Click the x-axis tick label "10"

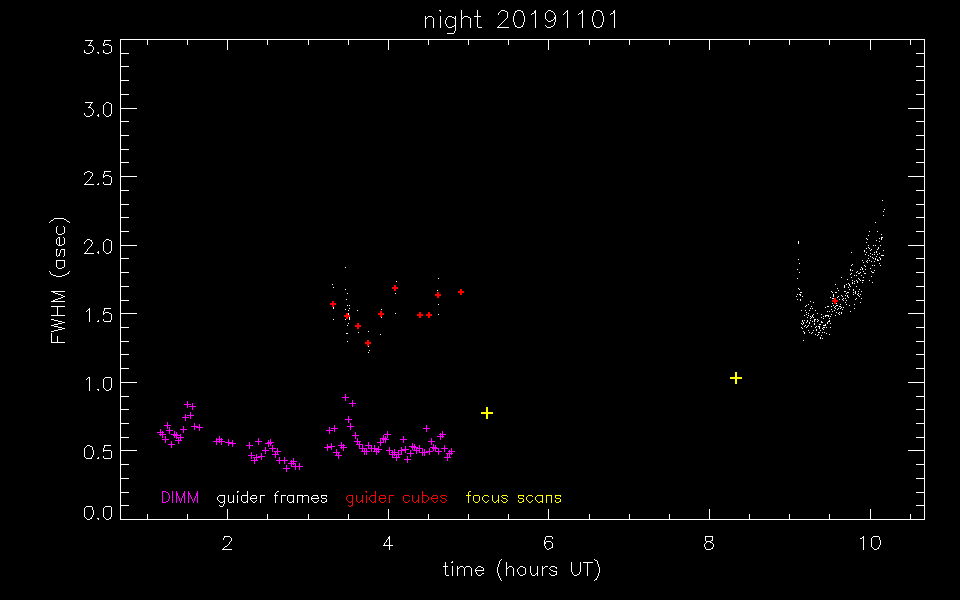point(870,542)
